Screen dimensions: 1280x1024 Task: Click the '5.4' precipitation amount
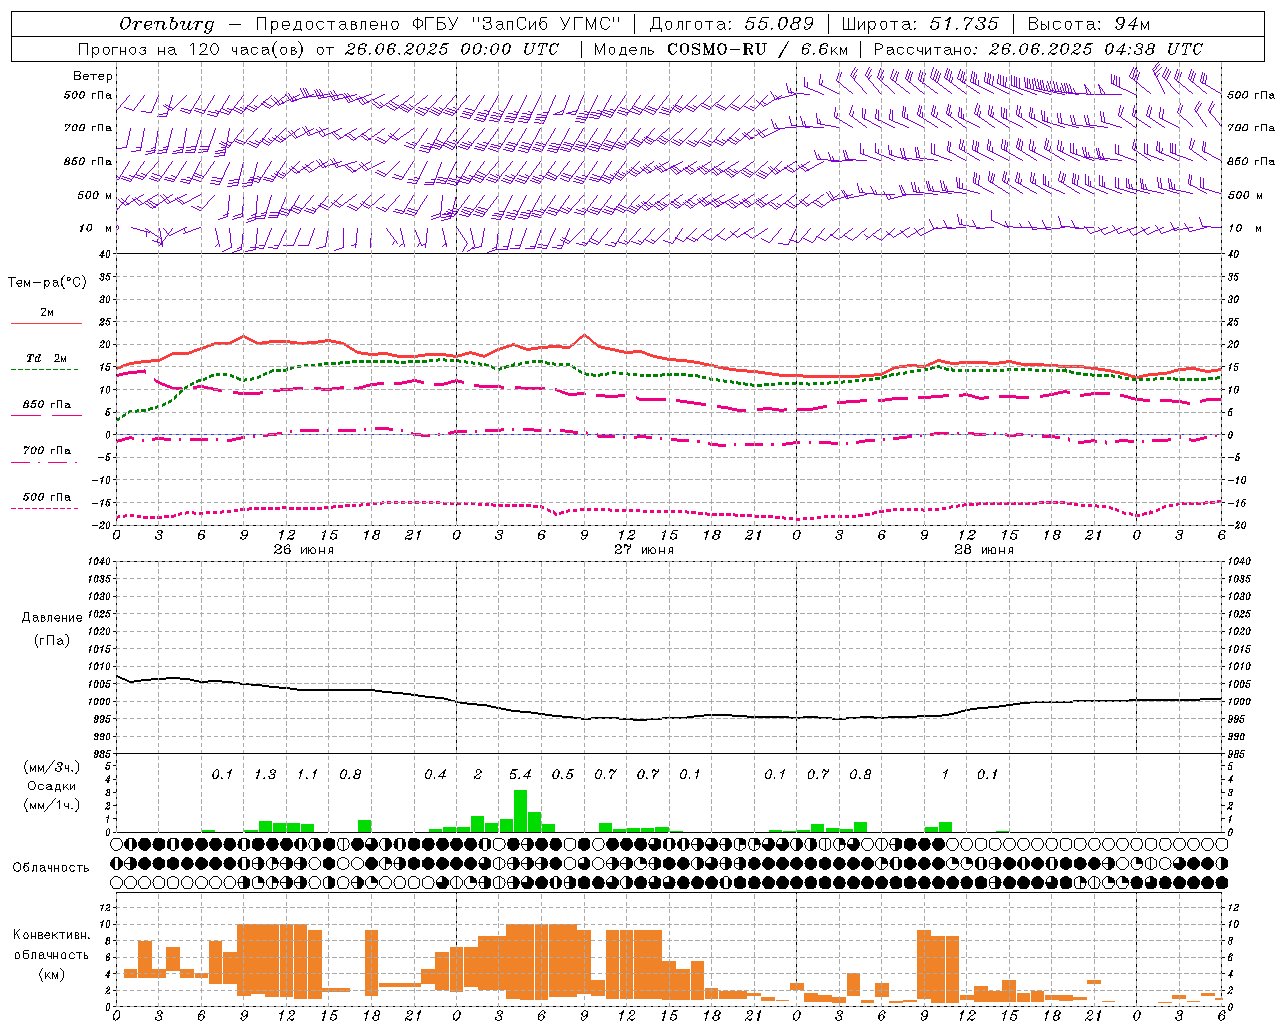coord(520,774)
